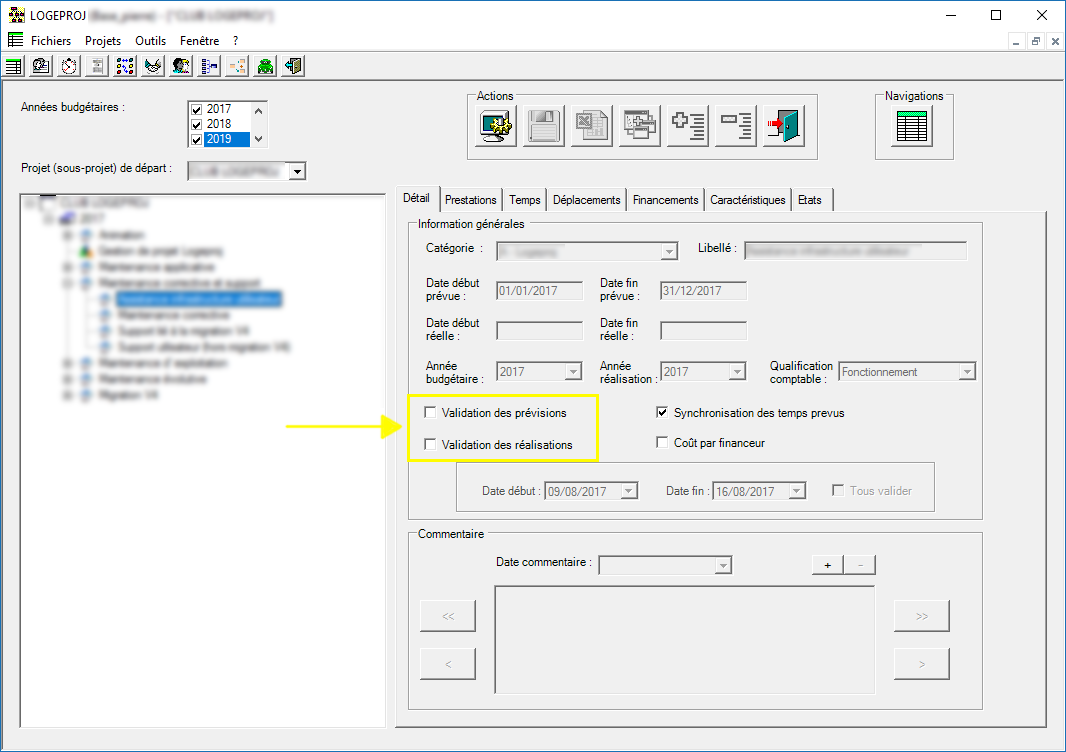Switch to the Déplacements tab

coord(587,200)
